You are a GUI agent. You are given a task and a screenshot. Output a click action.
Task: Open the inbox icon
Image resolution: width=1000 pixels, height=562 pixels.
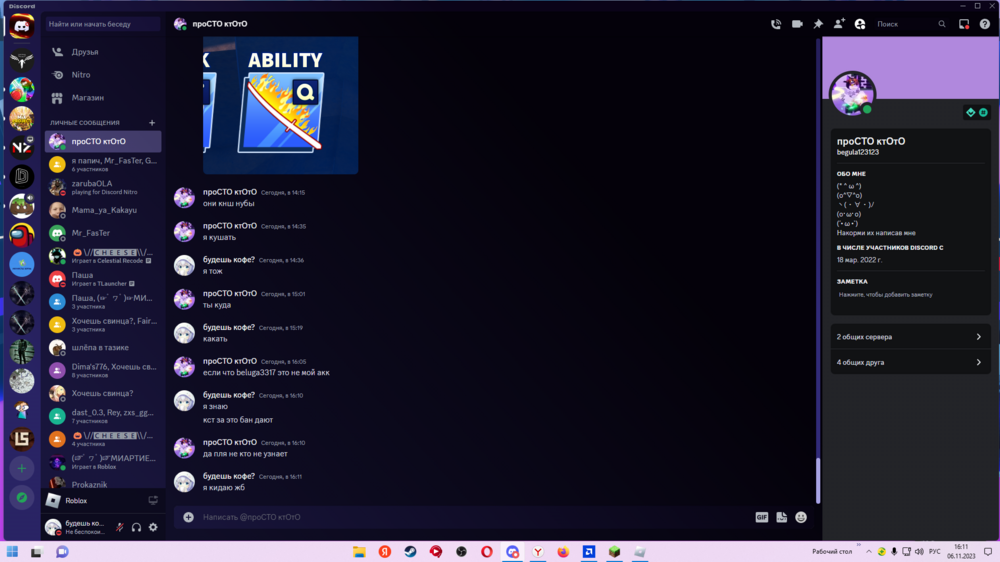964,24
